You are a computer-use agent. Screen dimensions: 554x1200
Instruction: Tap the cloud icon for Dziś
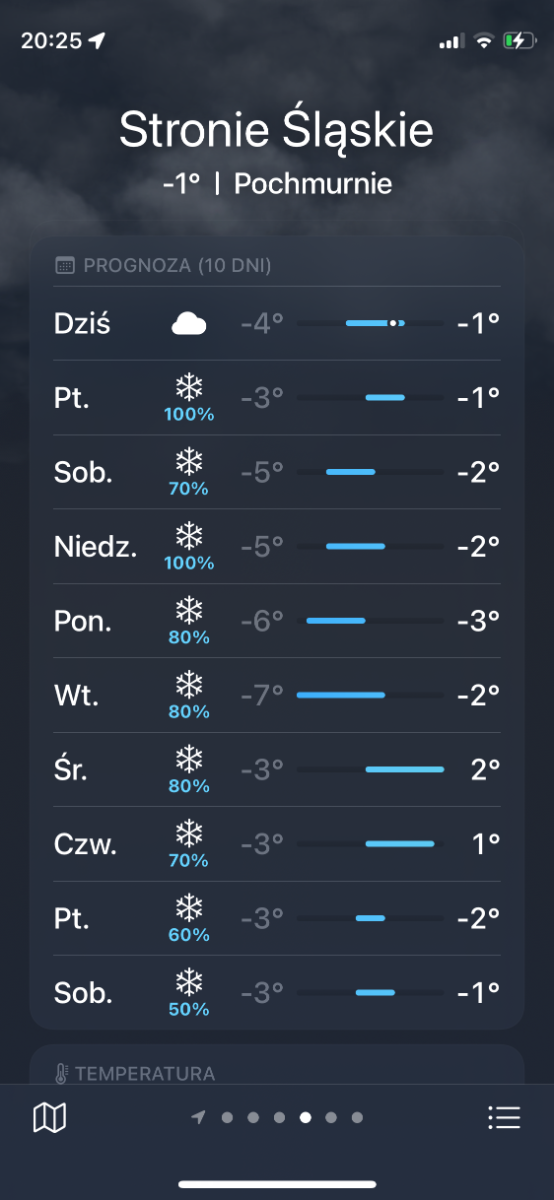189,323
